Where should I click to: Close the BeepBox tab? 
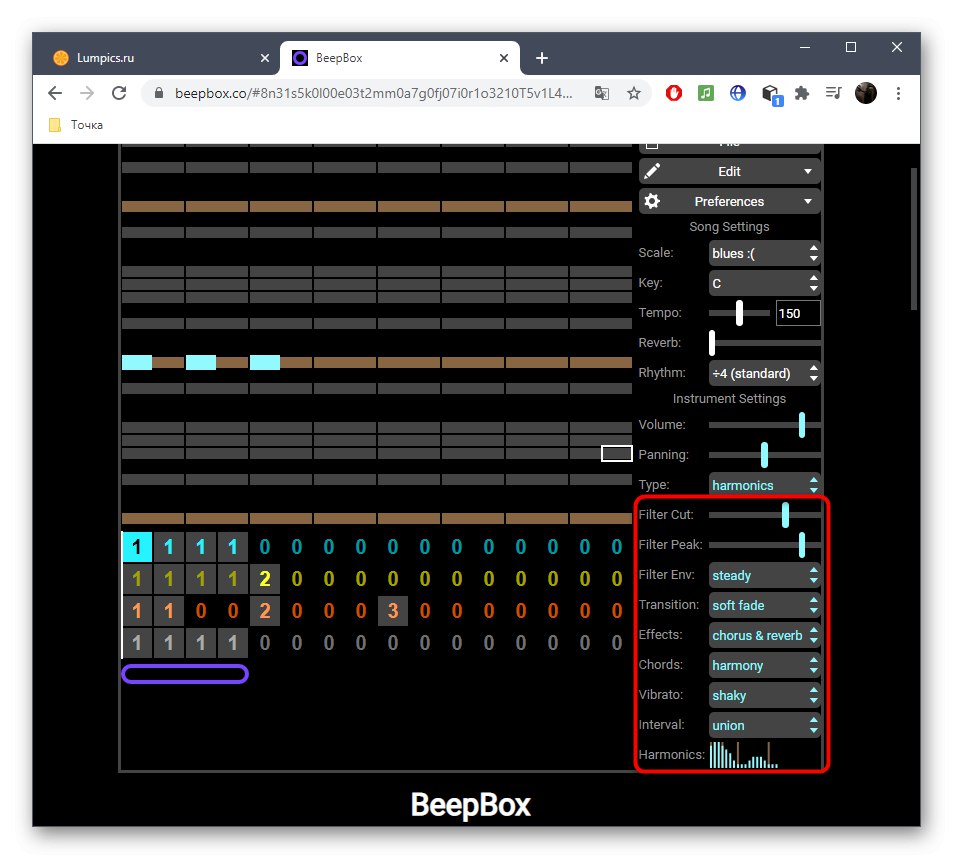pyautogui.click(x=504, y=58)
